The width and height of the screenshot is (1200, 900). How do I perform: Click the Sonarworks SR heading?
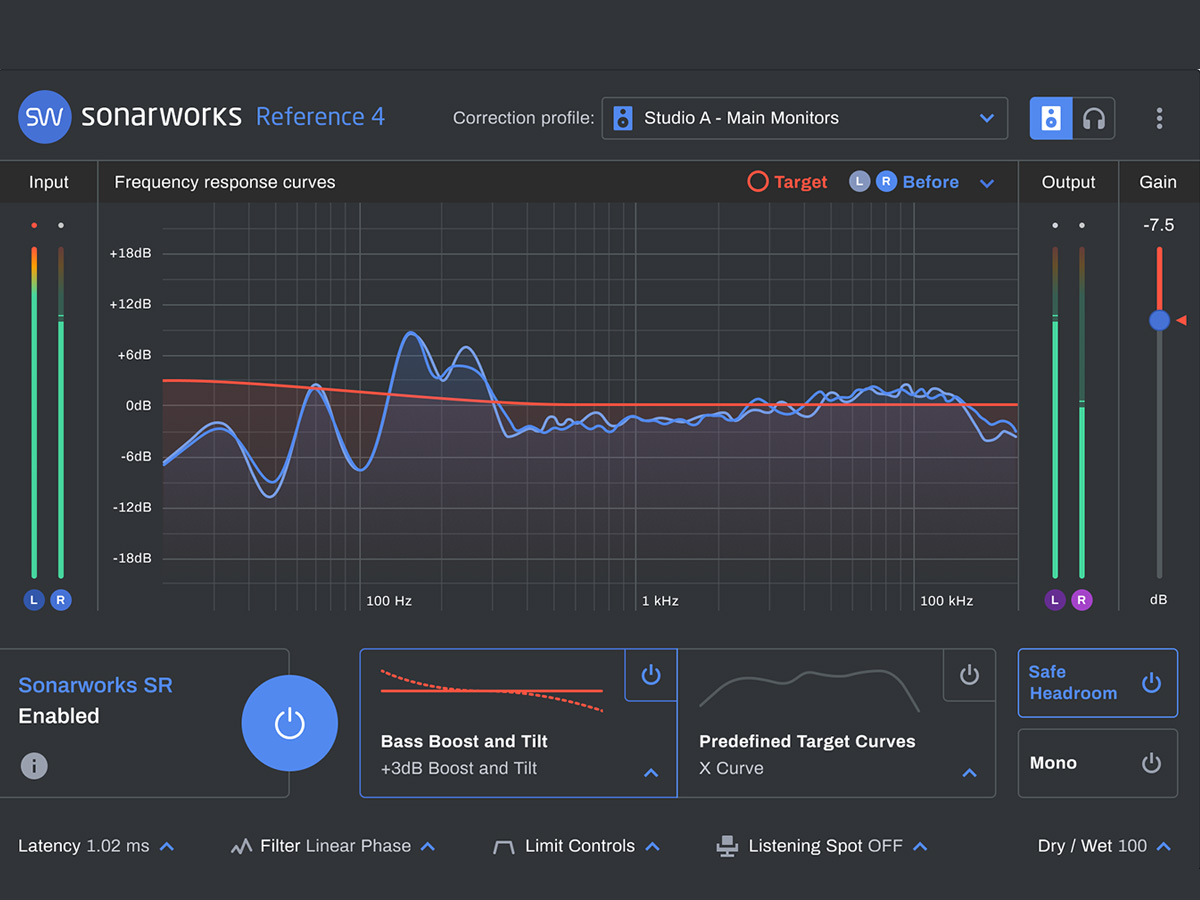click(x=95, y=685)
